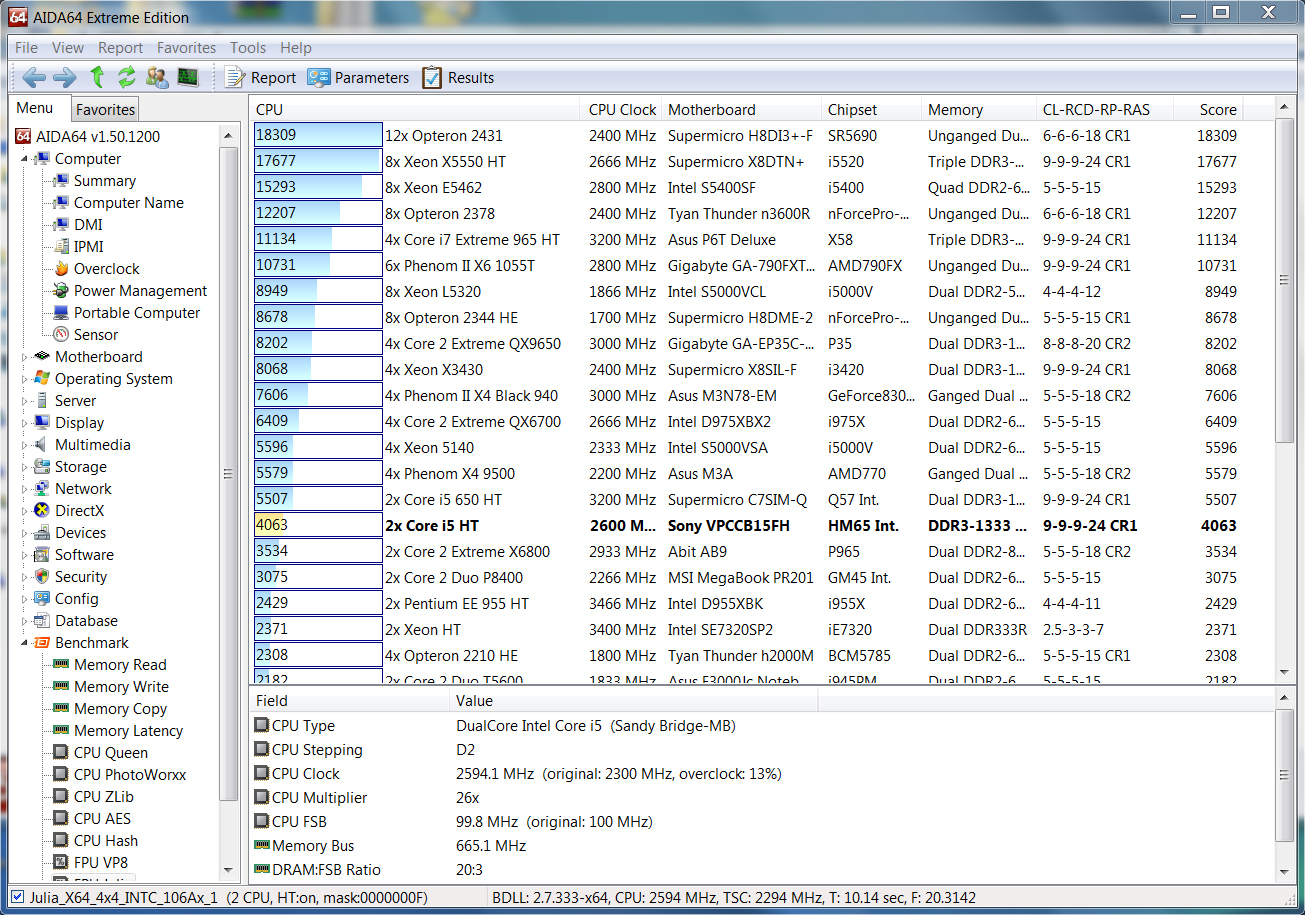
Task: Select CPU Hash benchmark
Action: [x=106, y=841]
